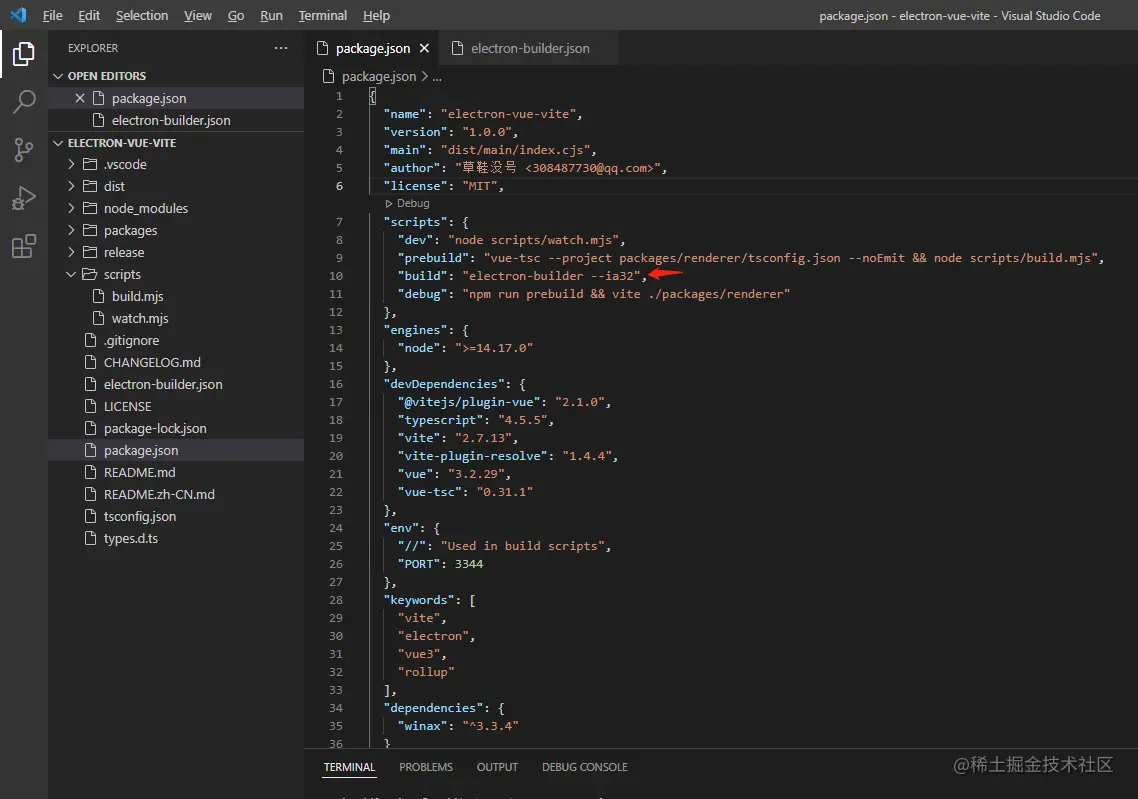Viewport: 1138px width, 799px height.
Task: Close package.json in Open Editors list
Action: [x=80, y=98]
